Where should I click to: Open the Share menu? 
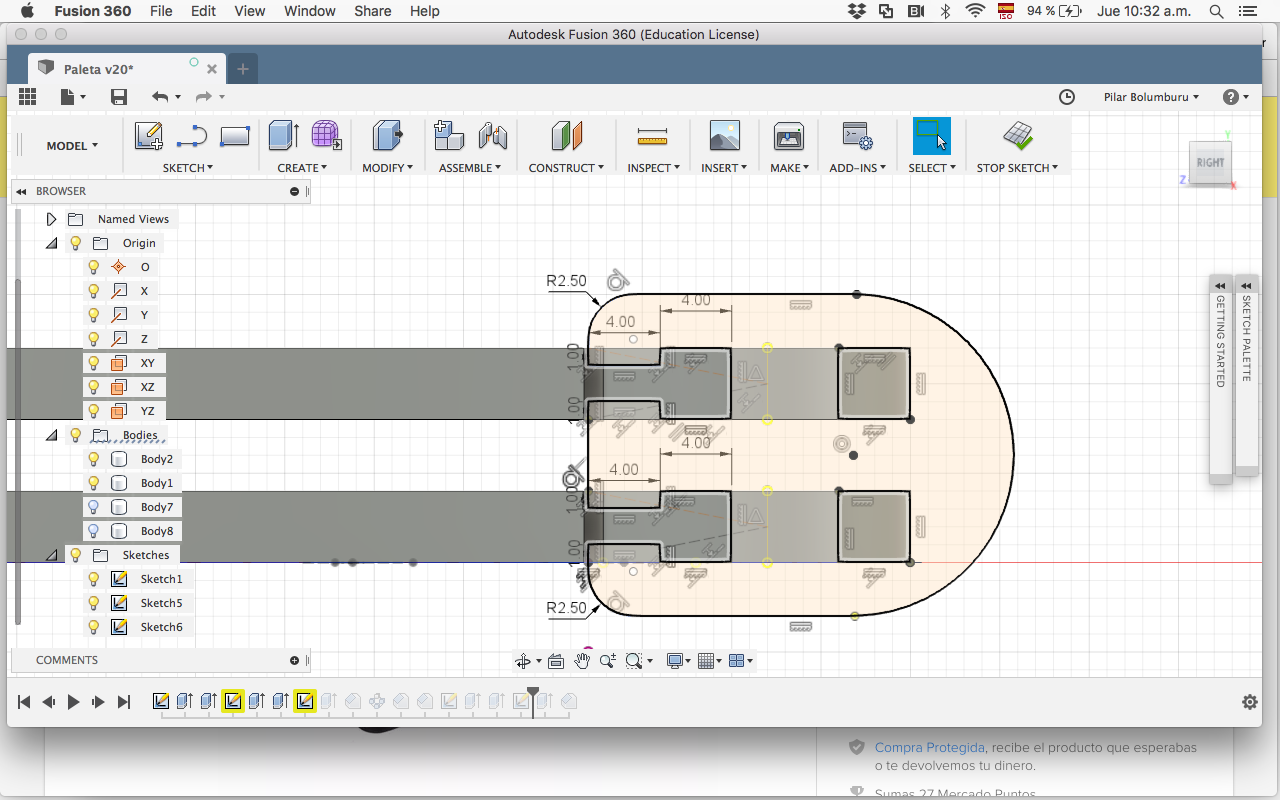373,11
